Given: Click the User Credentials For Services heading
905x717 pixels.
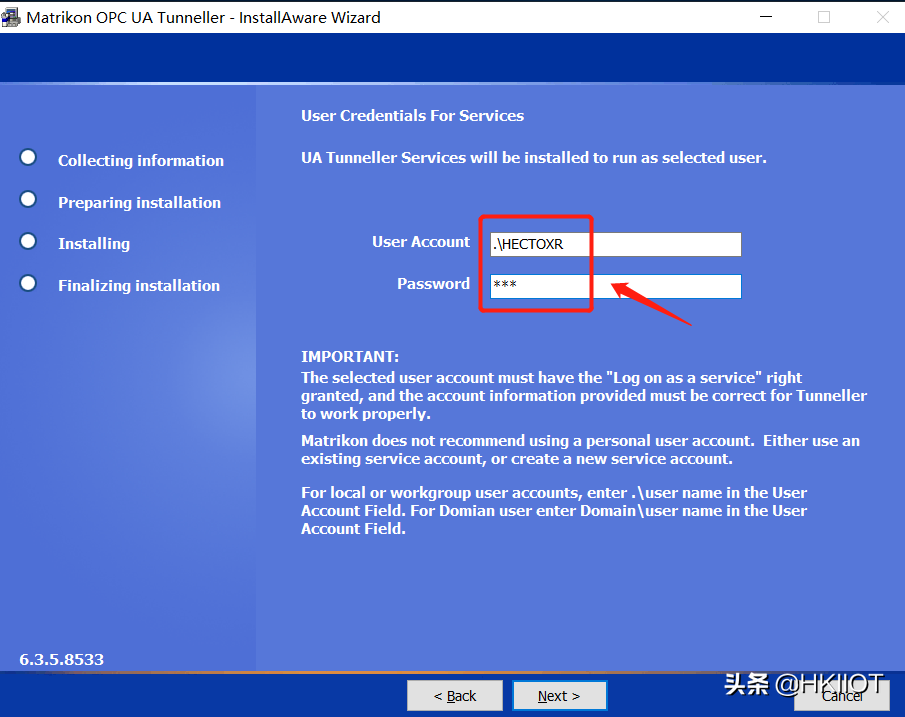Looking at the screenshot, I should tap(412, 116).
